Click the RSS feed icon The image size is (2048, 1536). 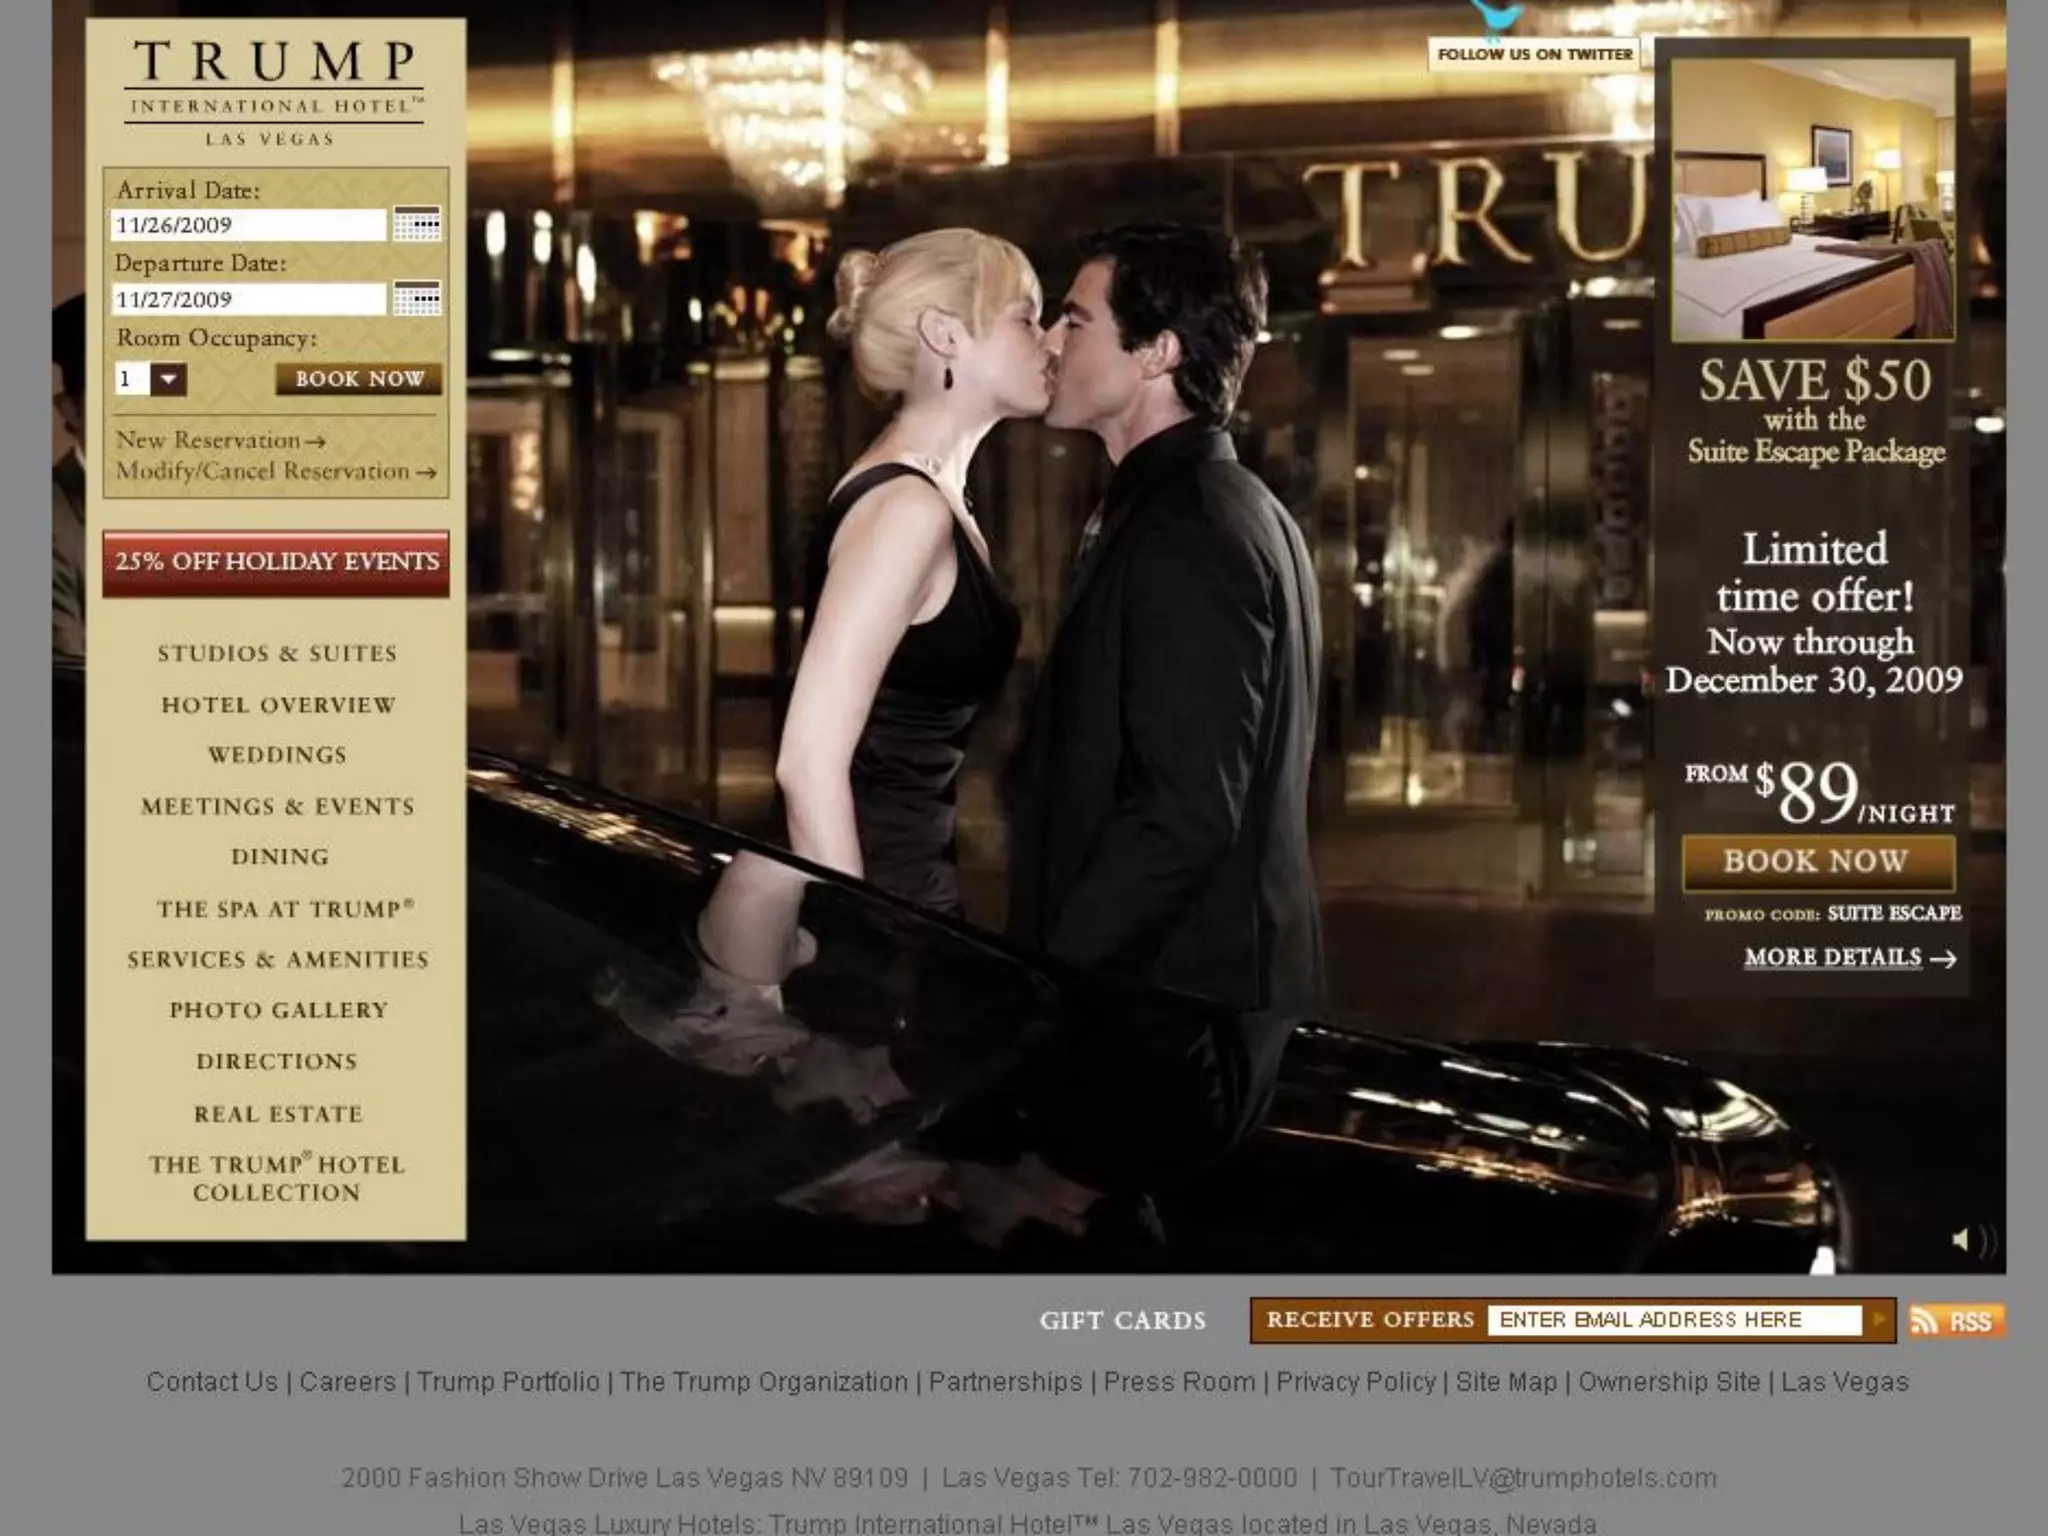coord(1956,1321)
